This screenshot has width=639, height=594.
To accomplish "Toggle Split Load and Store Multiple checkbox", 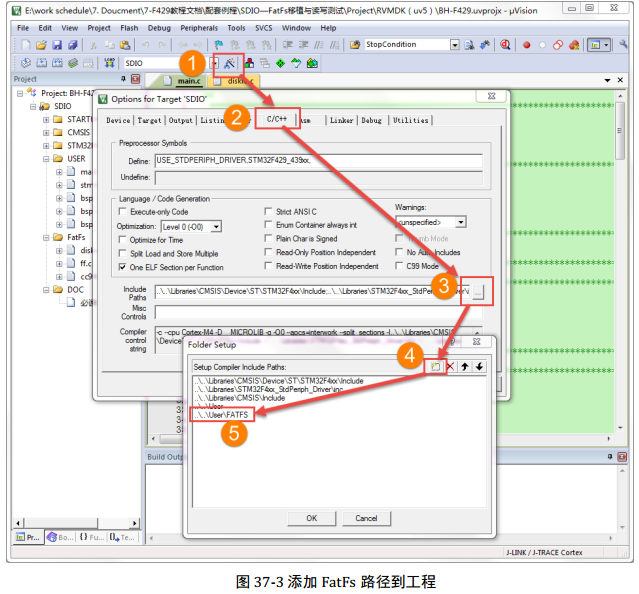I will pyautogui.click(x=122, y=253).
